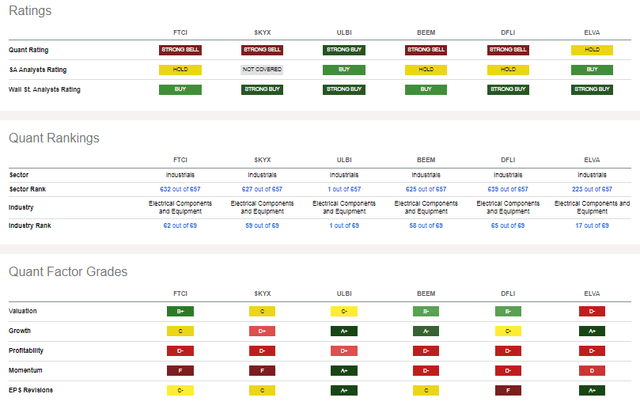Click the ELVA column header in Quant Rankings
Screen dimensions: 640x409
592,160
